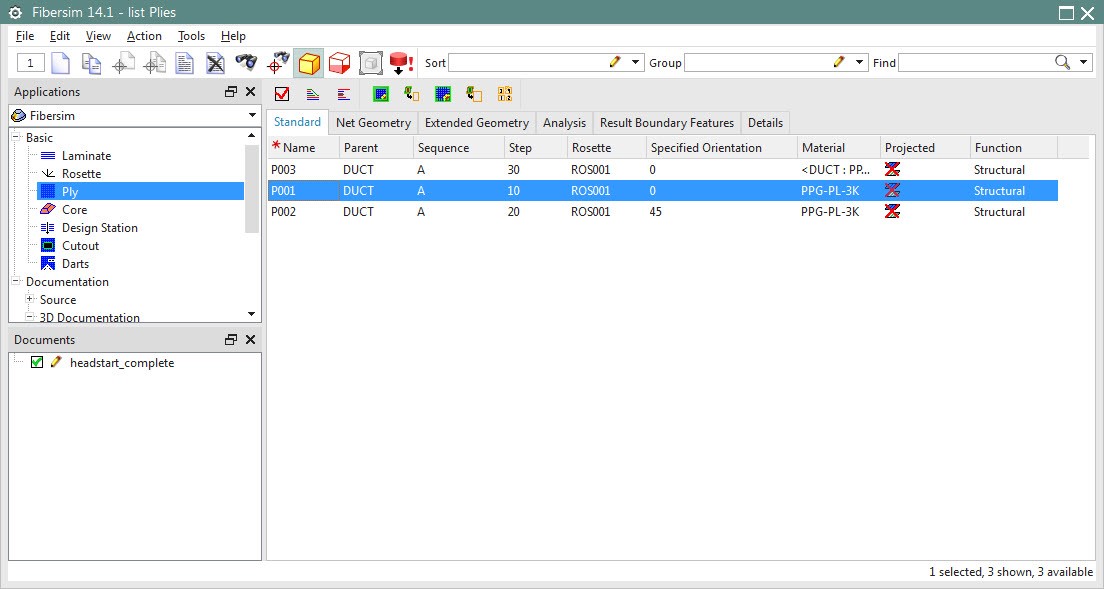Select the yellow solid cube display mode
The image size is (1104, 589).
pyautogui.click(x=309, y=62)
